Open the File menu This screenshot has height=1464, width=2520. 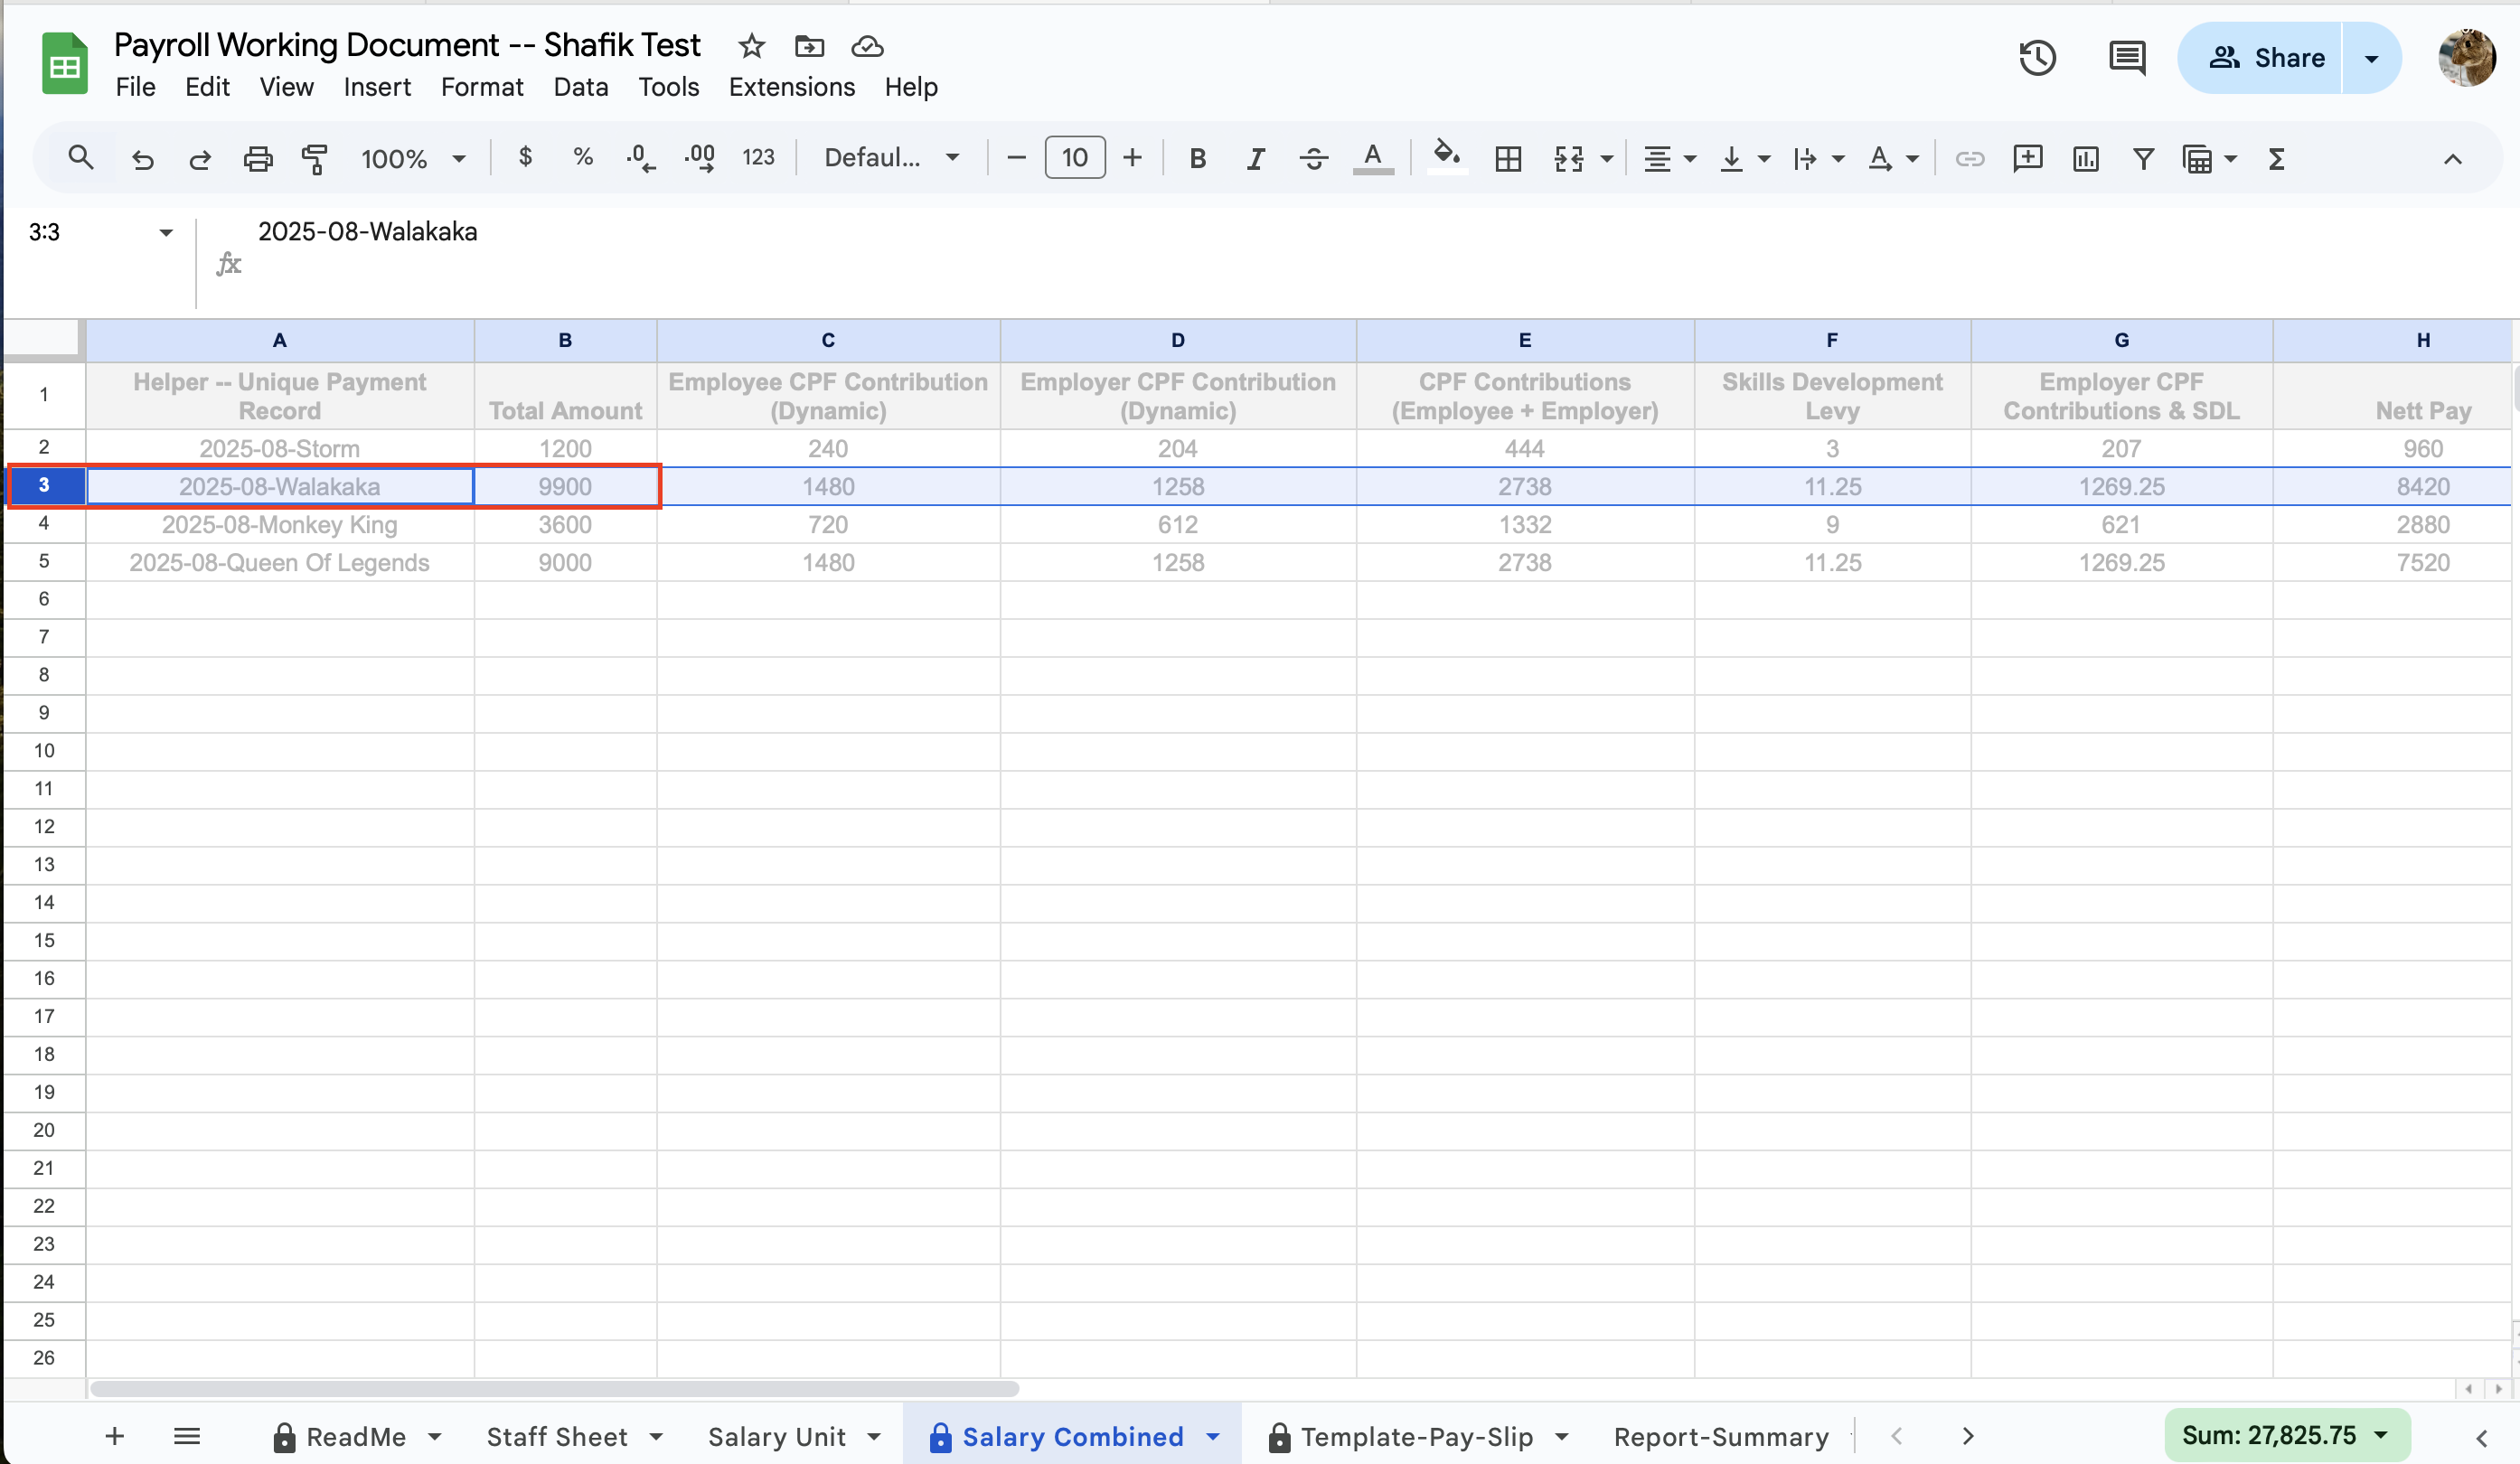tap(135, 87)
